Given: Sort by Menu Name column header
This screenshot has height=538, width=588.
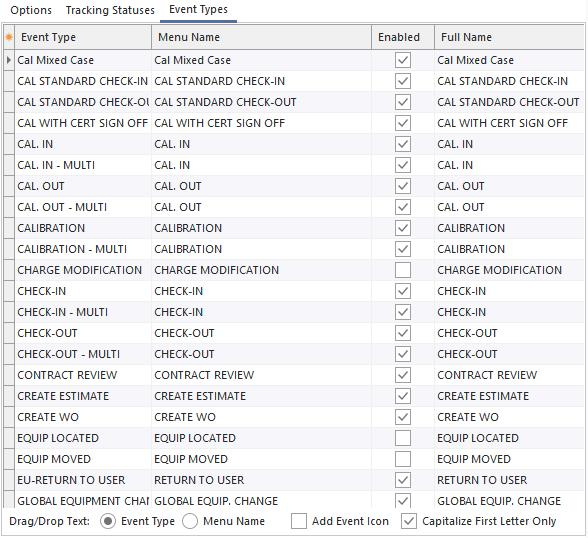Looking at the screenshot, I should point(261,37).
